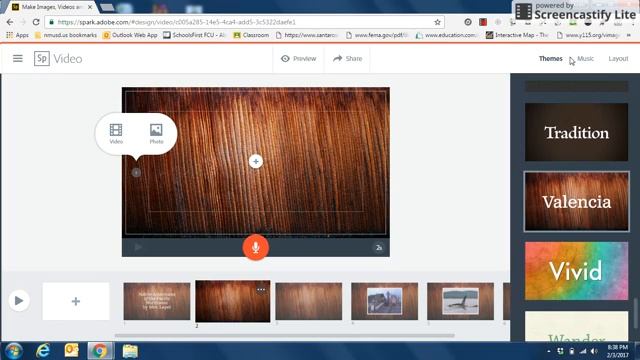Add a Photo from the popup bubble

156,134
